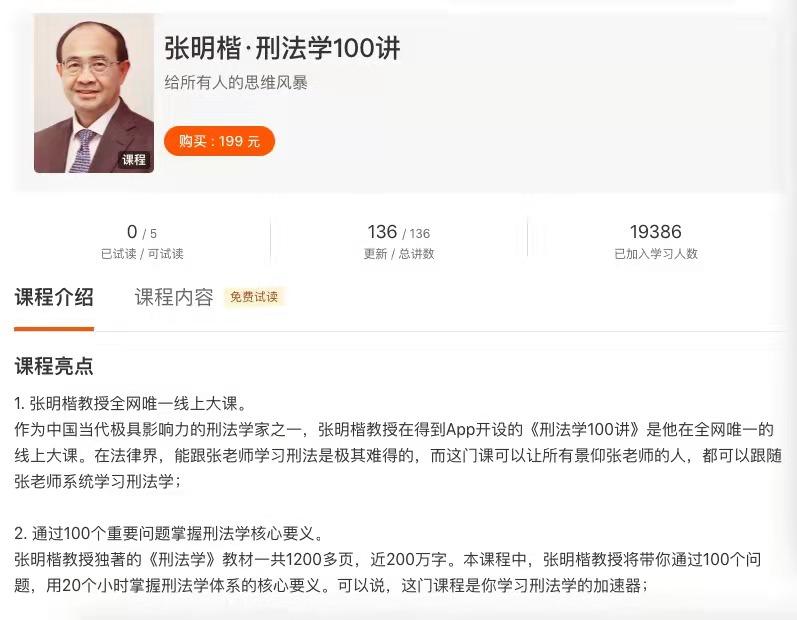Click the orange underline beneath 课程介绍
This screenshot has height=620, width=797.
pyautogui.click(x=54, y=329)
